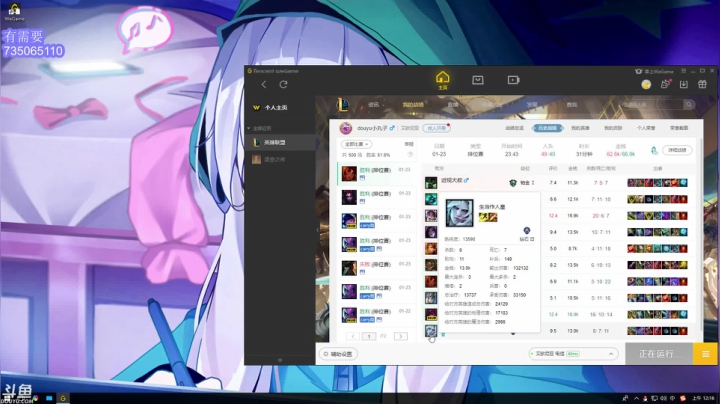This screenshot has height=404, width=720.
Task: Open the 历史战绩 sub-tab
Action: click(x=547, y=128)
